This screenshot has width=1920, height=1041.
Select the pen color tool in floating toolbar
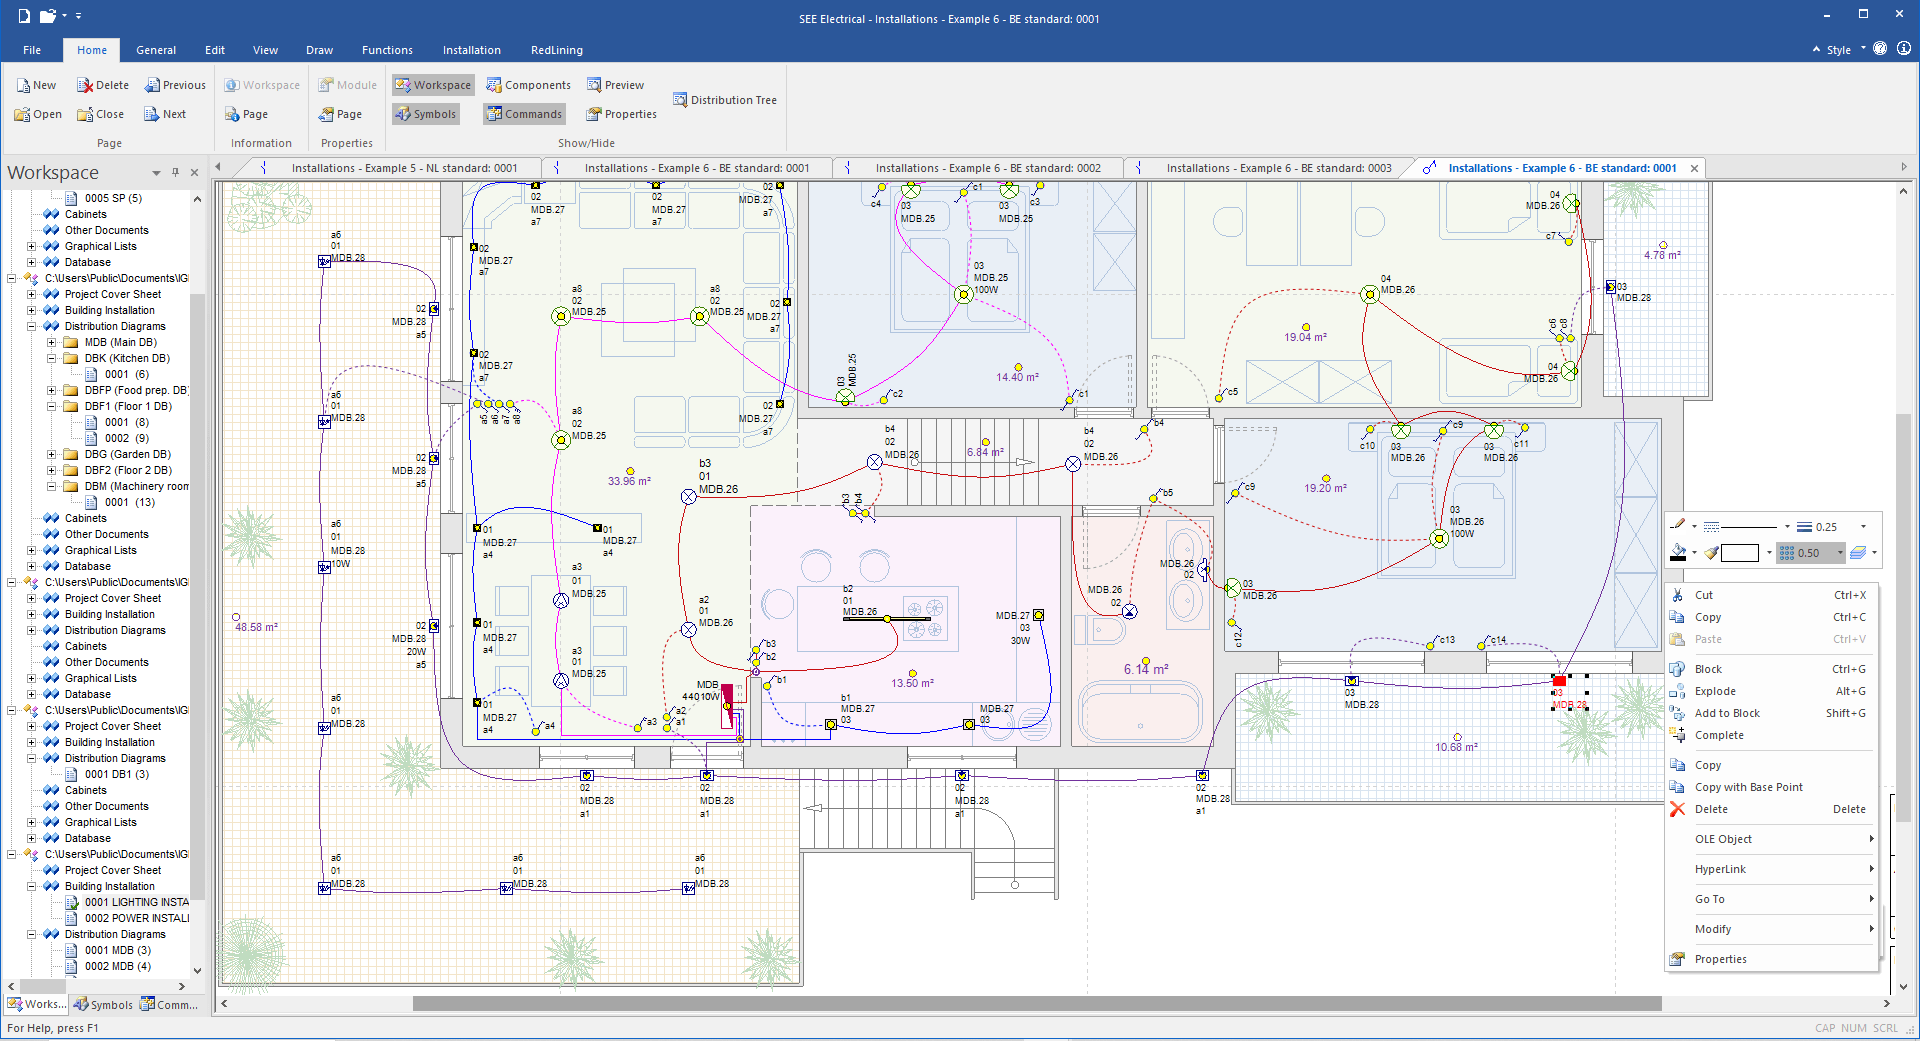[1678, 525]
